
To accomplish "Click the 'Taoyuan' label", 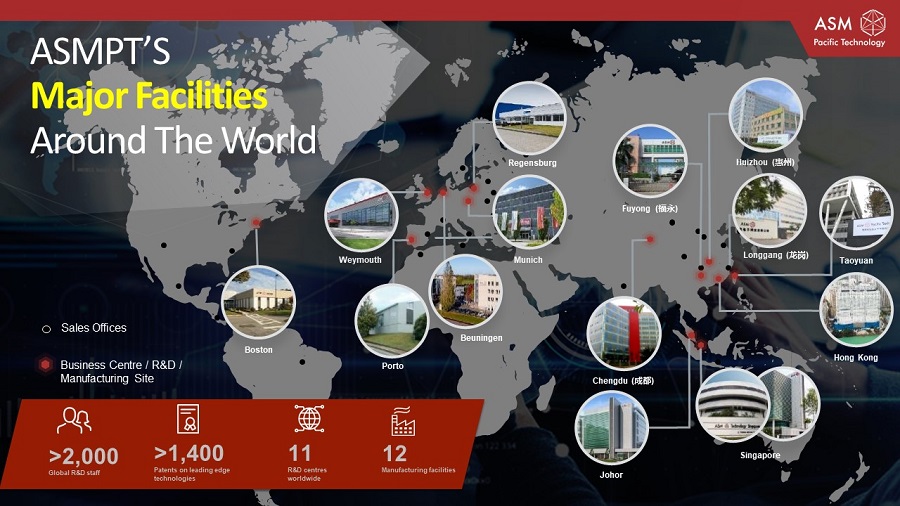I will (x=856, y=260).
